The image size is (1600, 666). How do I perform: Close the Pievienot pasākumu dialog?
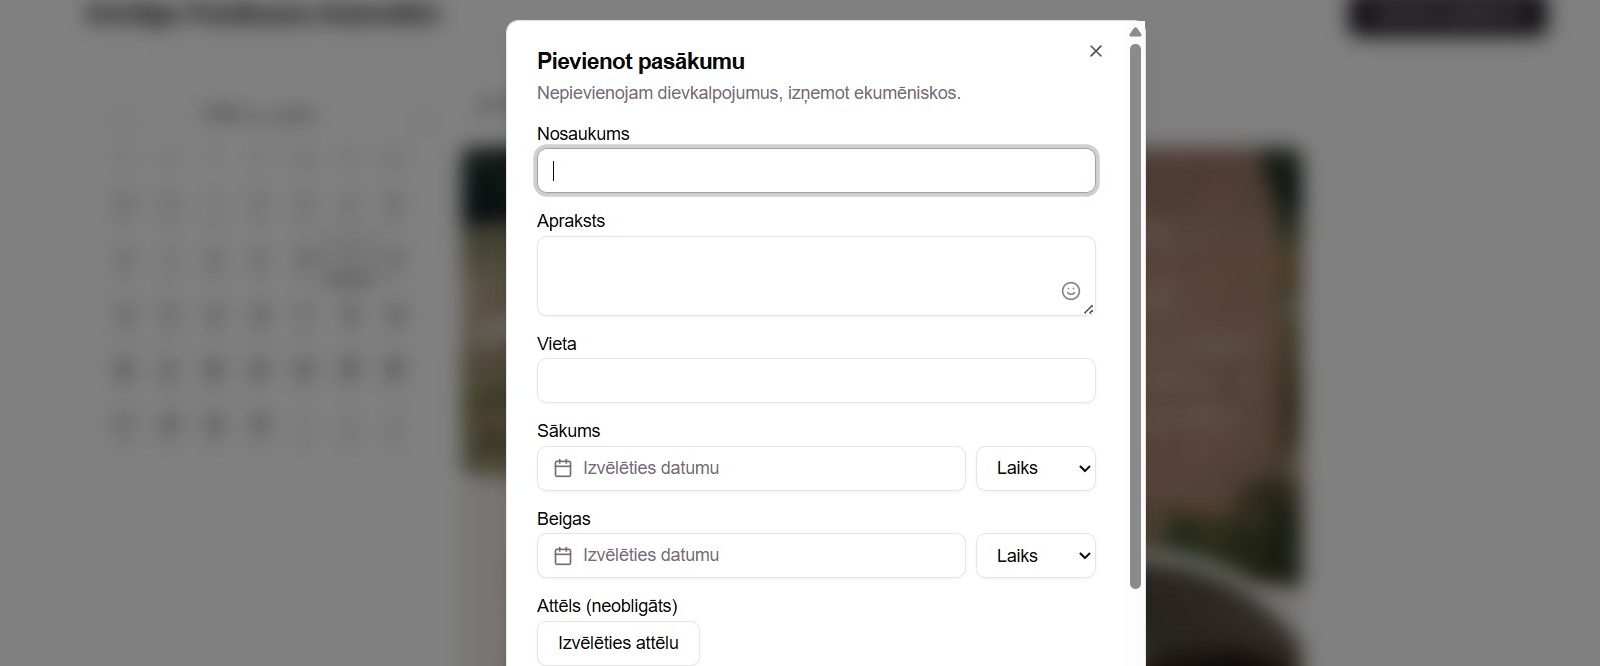point(1095,51)
